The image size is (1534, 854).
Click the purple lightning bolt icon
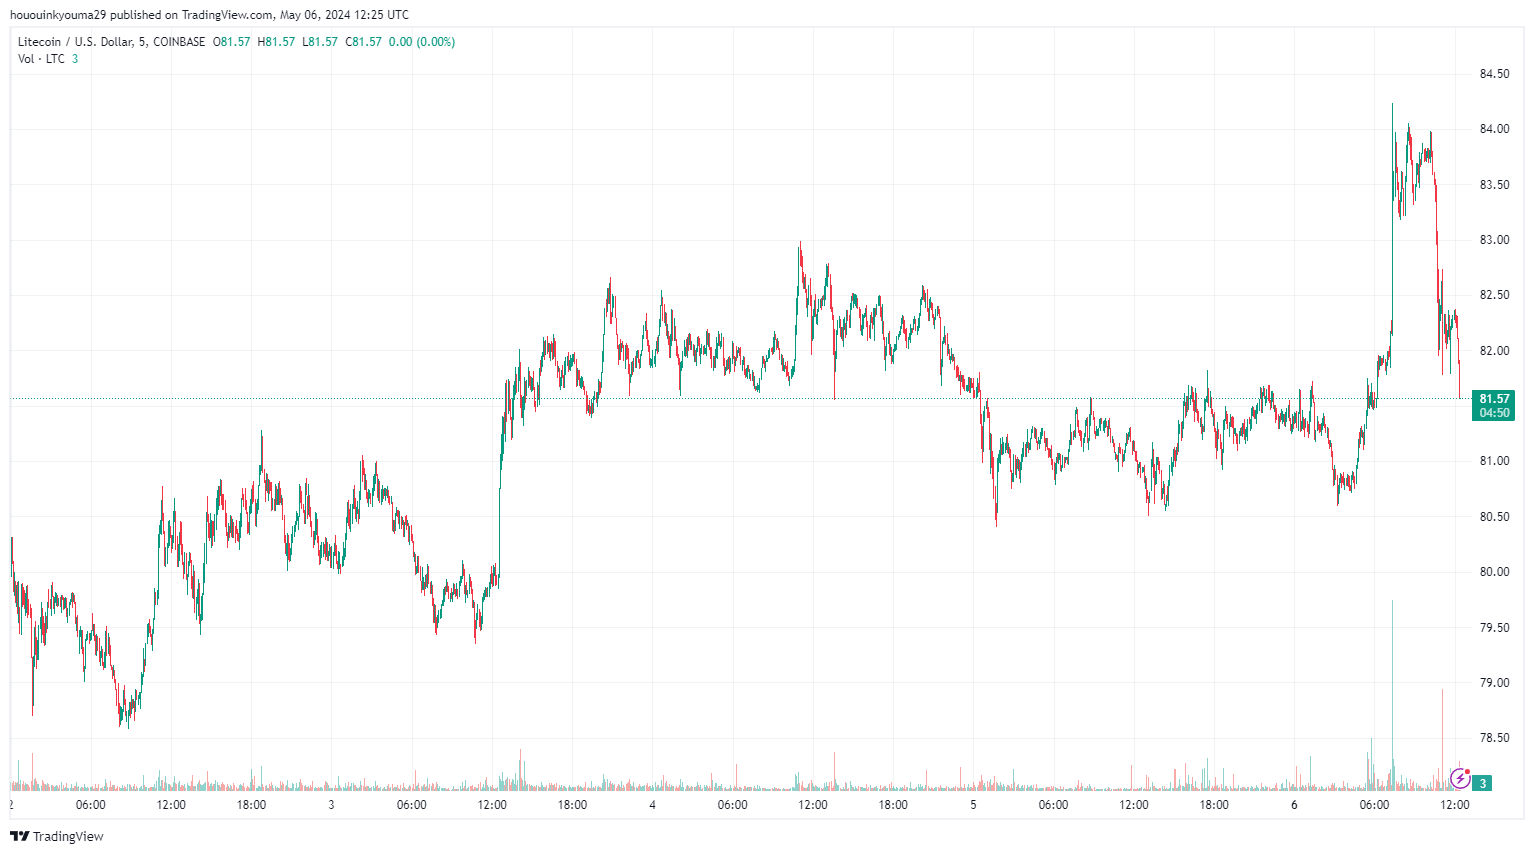[x=1460, y=778]
